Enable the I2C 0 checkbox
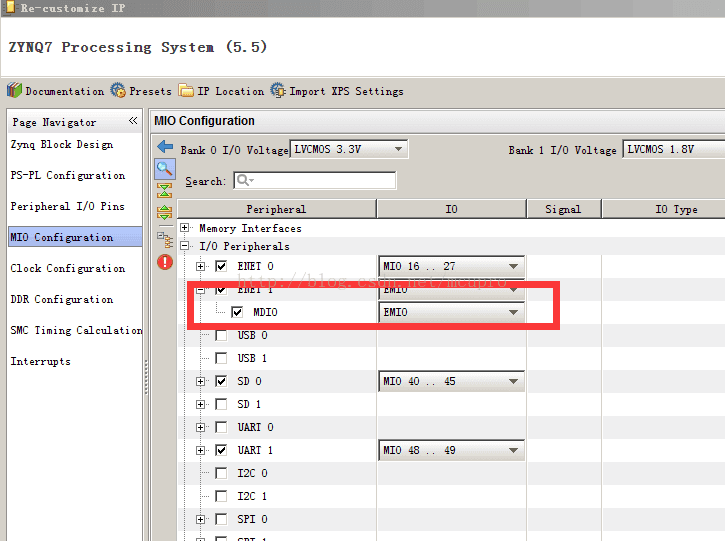 pos(221,473)
